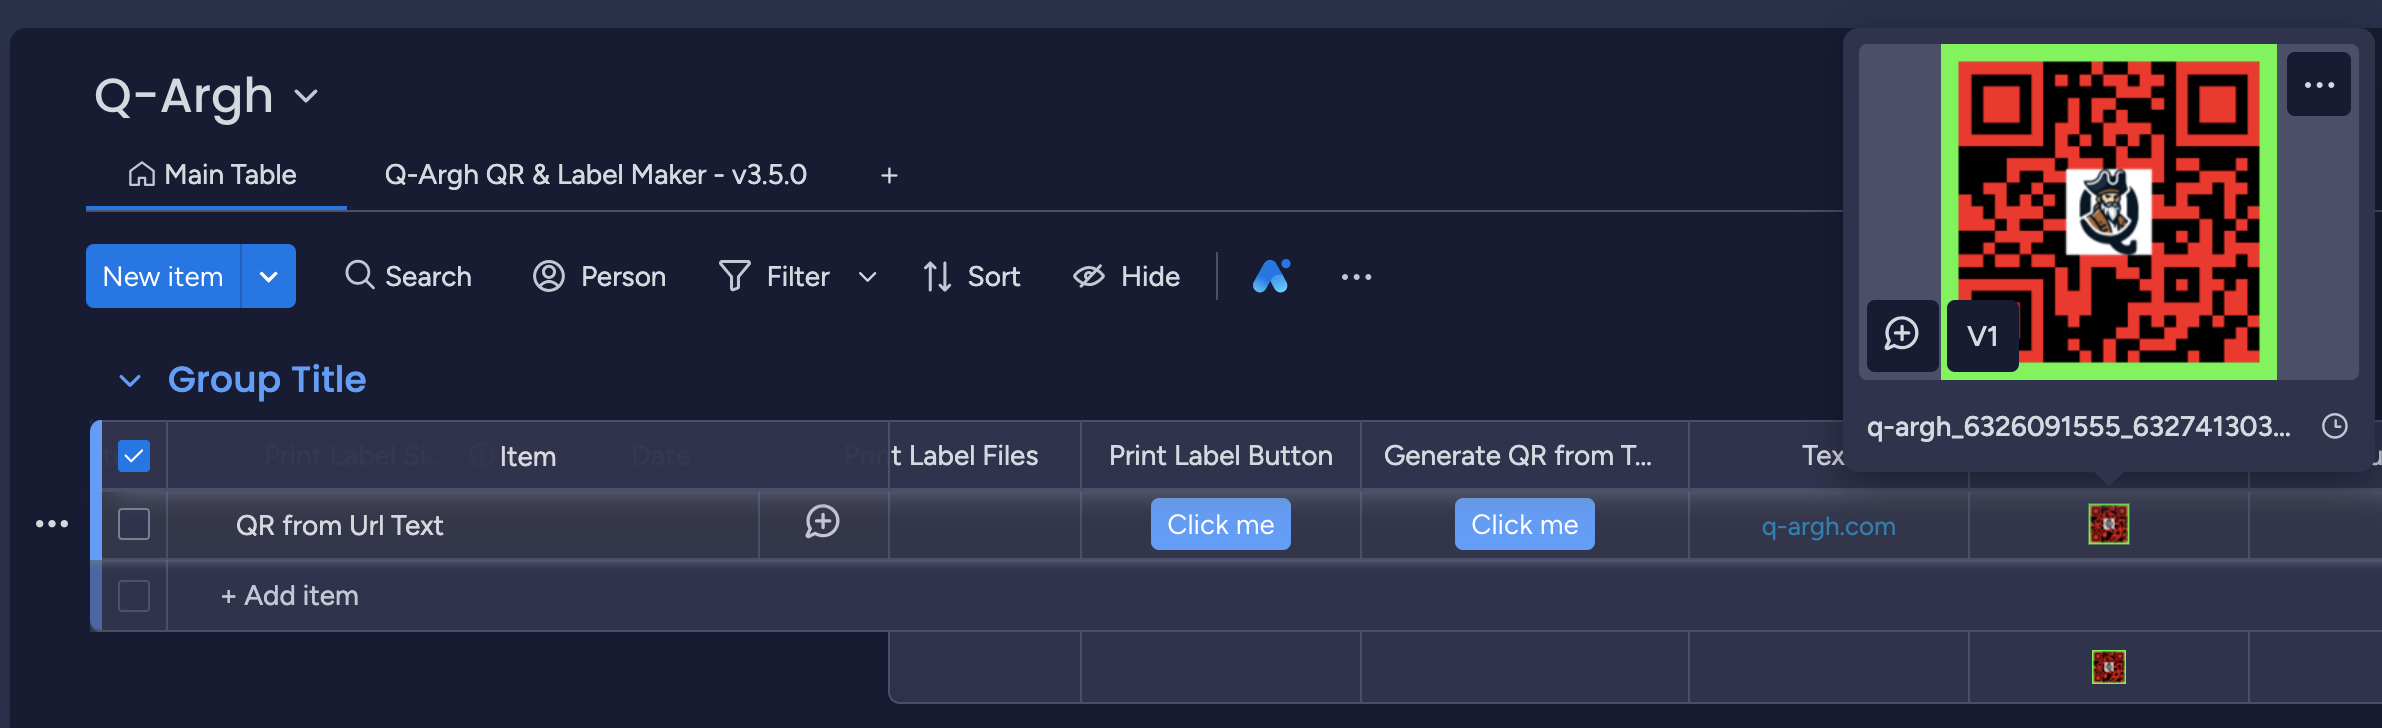Switch to the Main Table tab
2382x728 pixels.
(x=213, y=175)
